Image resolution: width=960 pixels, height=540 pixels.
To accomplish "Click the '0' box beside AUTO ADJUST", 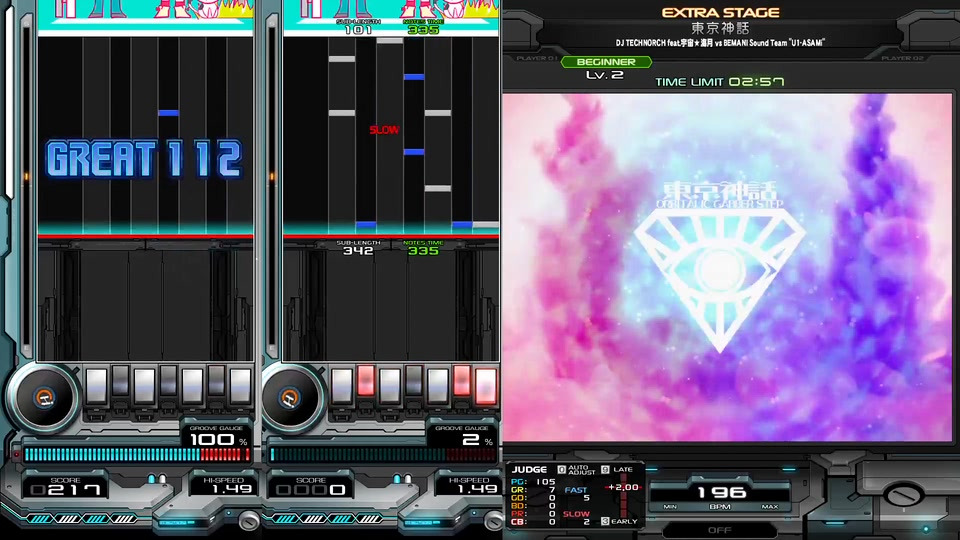I will pyautogui.click(x=561, y=470).
